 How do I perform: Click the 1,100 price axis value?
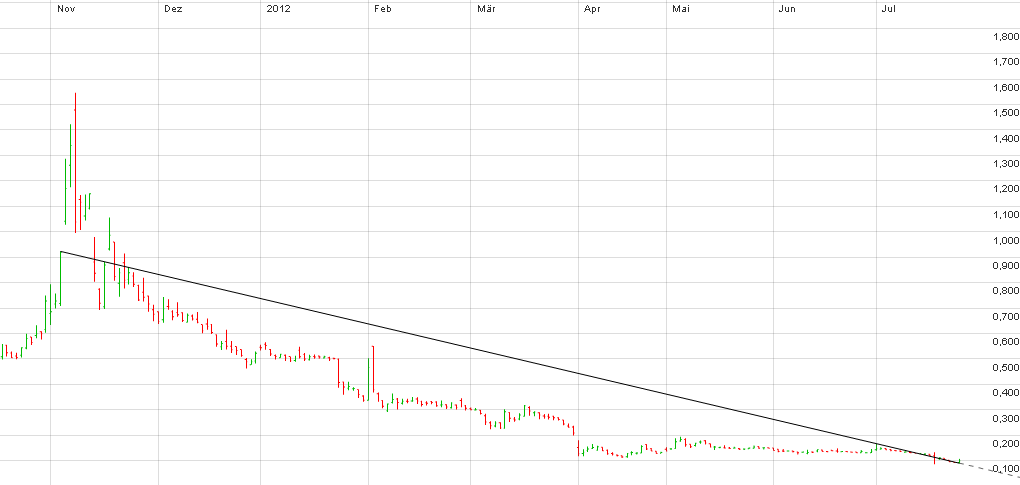point(1006,215)
